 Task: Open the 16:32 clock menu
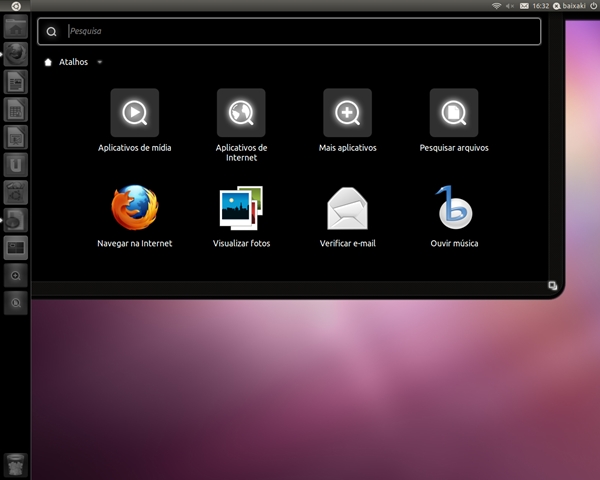point(541,6)
